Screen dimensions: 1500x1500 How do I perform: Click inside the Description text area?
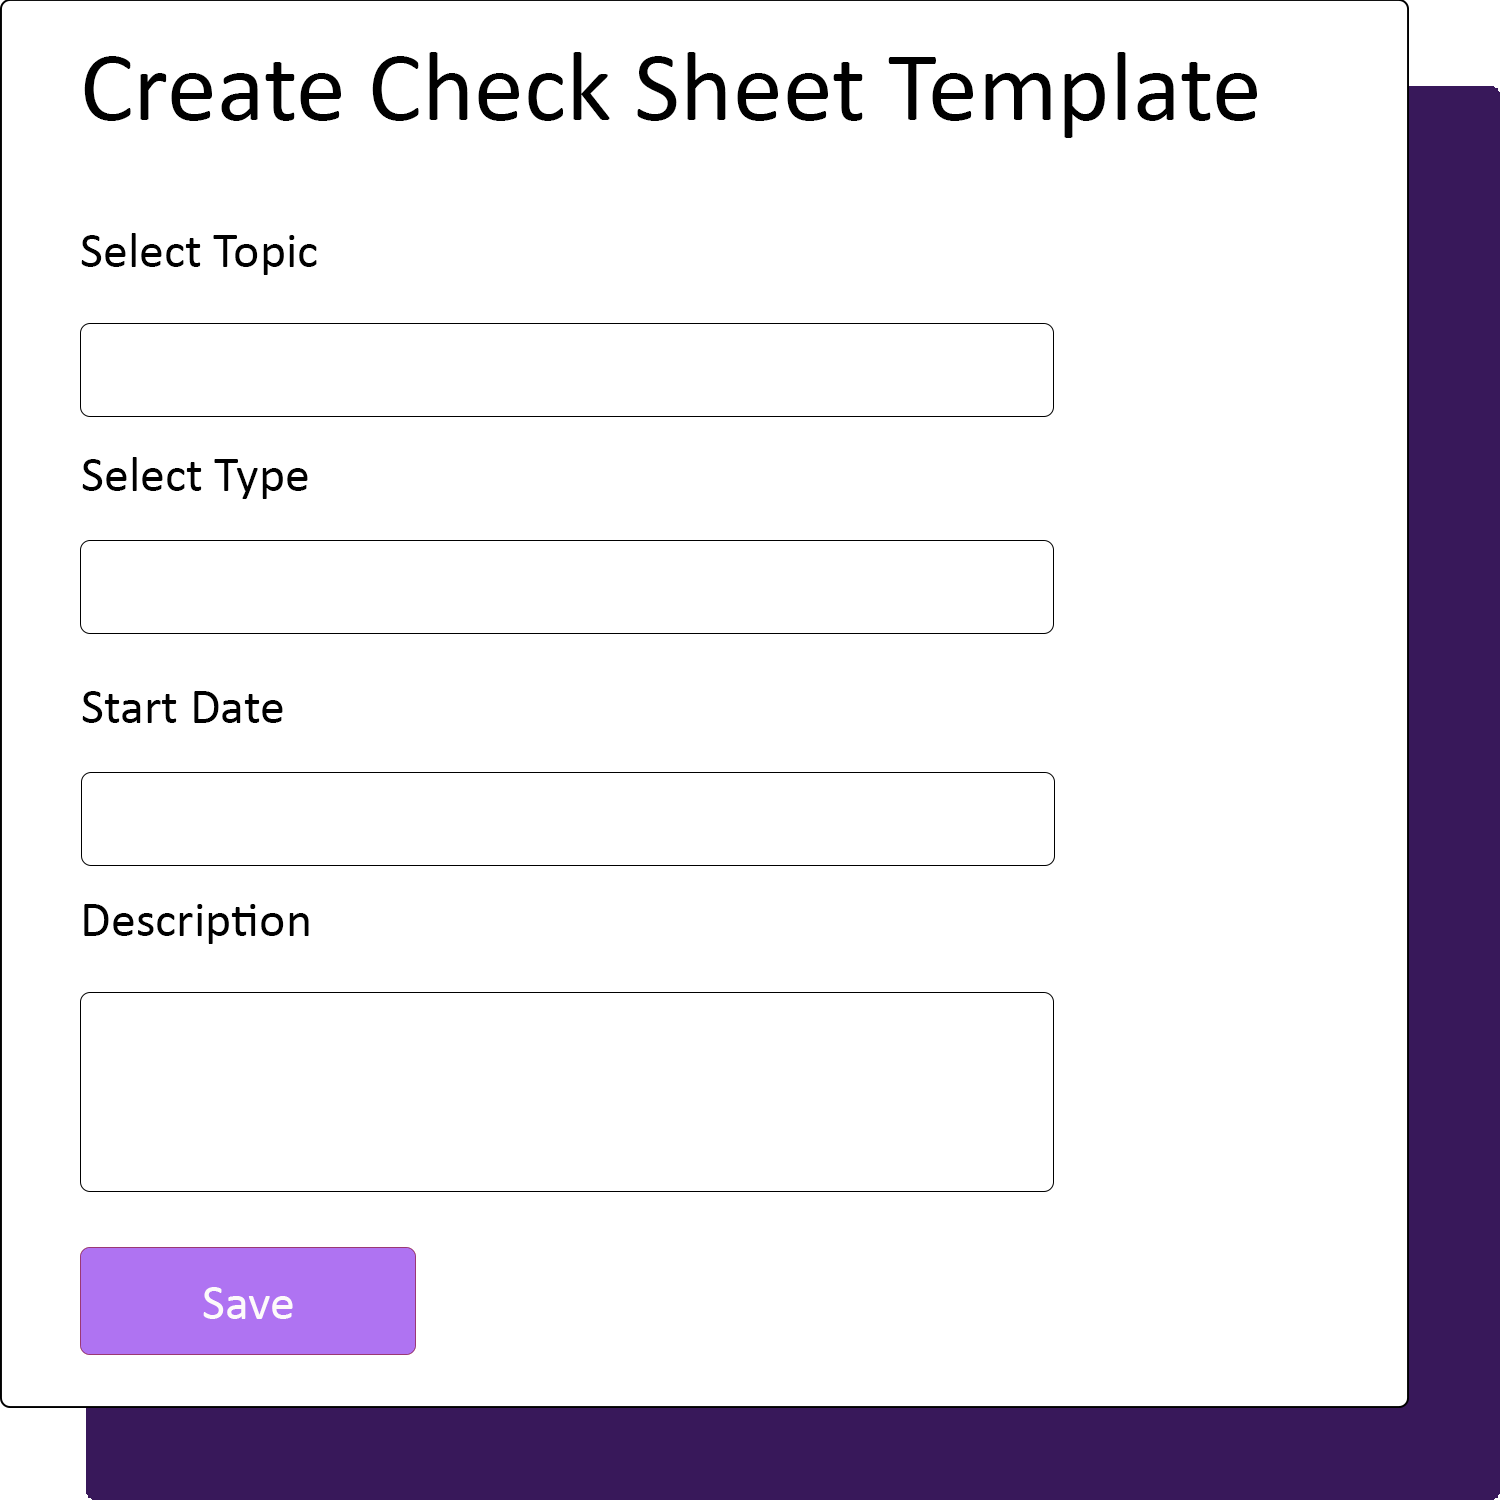pos(566,1090)
